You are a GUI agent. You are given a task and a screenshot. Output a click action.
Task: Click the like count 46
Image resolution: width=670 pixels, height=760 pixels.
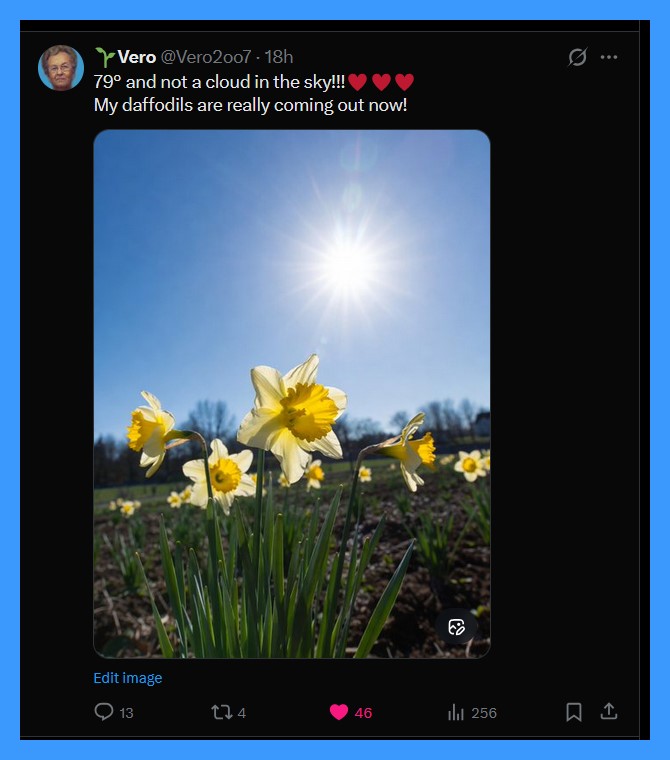click(x=363, y=713)
